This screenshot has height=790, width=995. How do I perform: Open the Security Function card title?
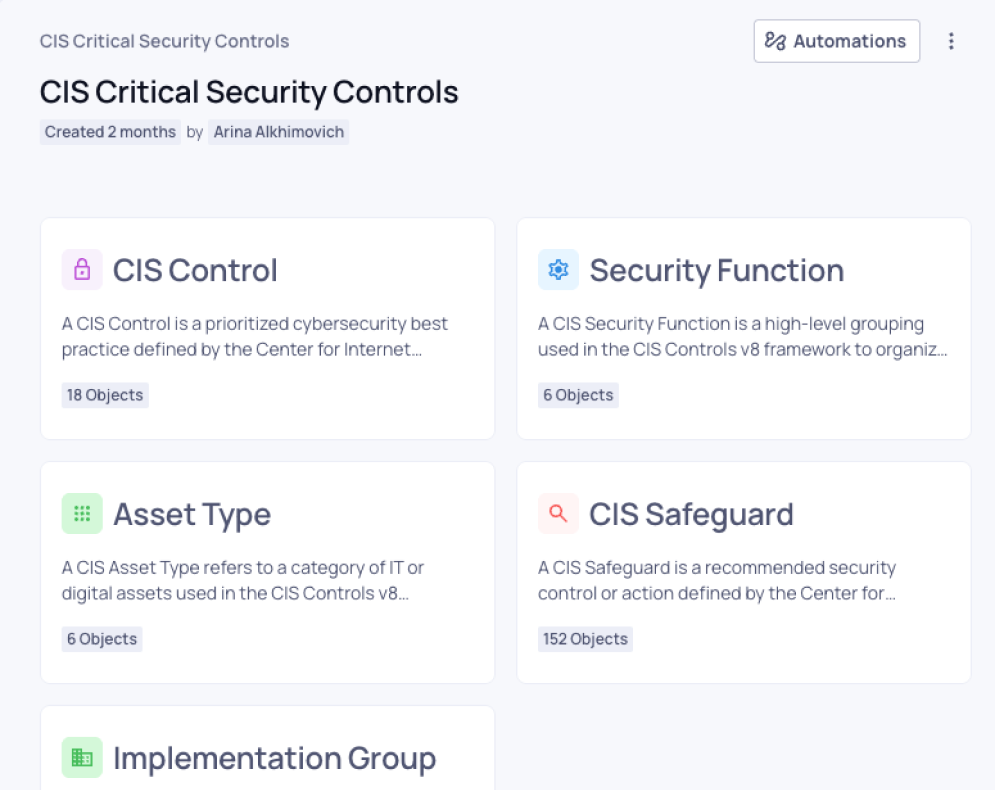pos(716,270)
